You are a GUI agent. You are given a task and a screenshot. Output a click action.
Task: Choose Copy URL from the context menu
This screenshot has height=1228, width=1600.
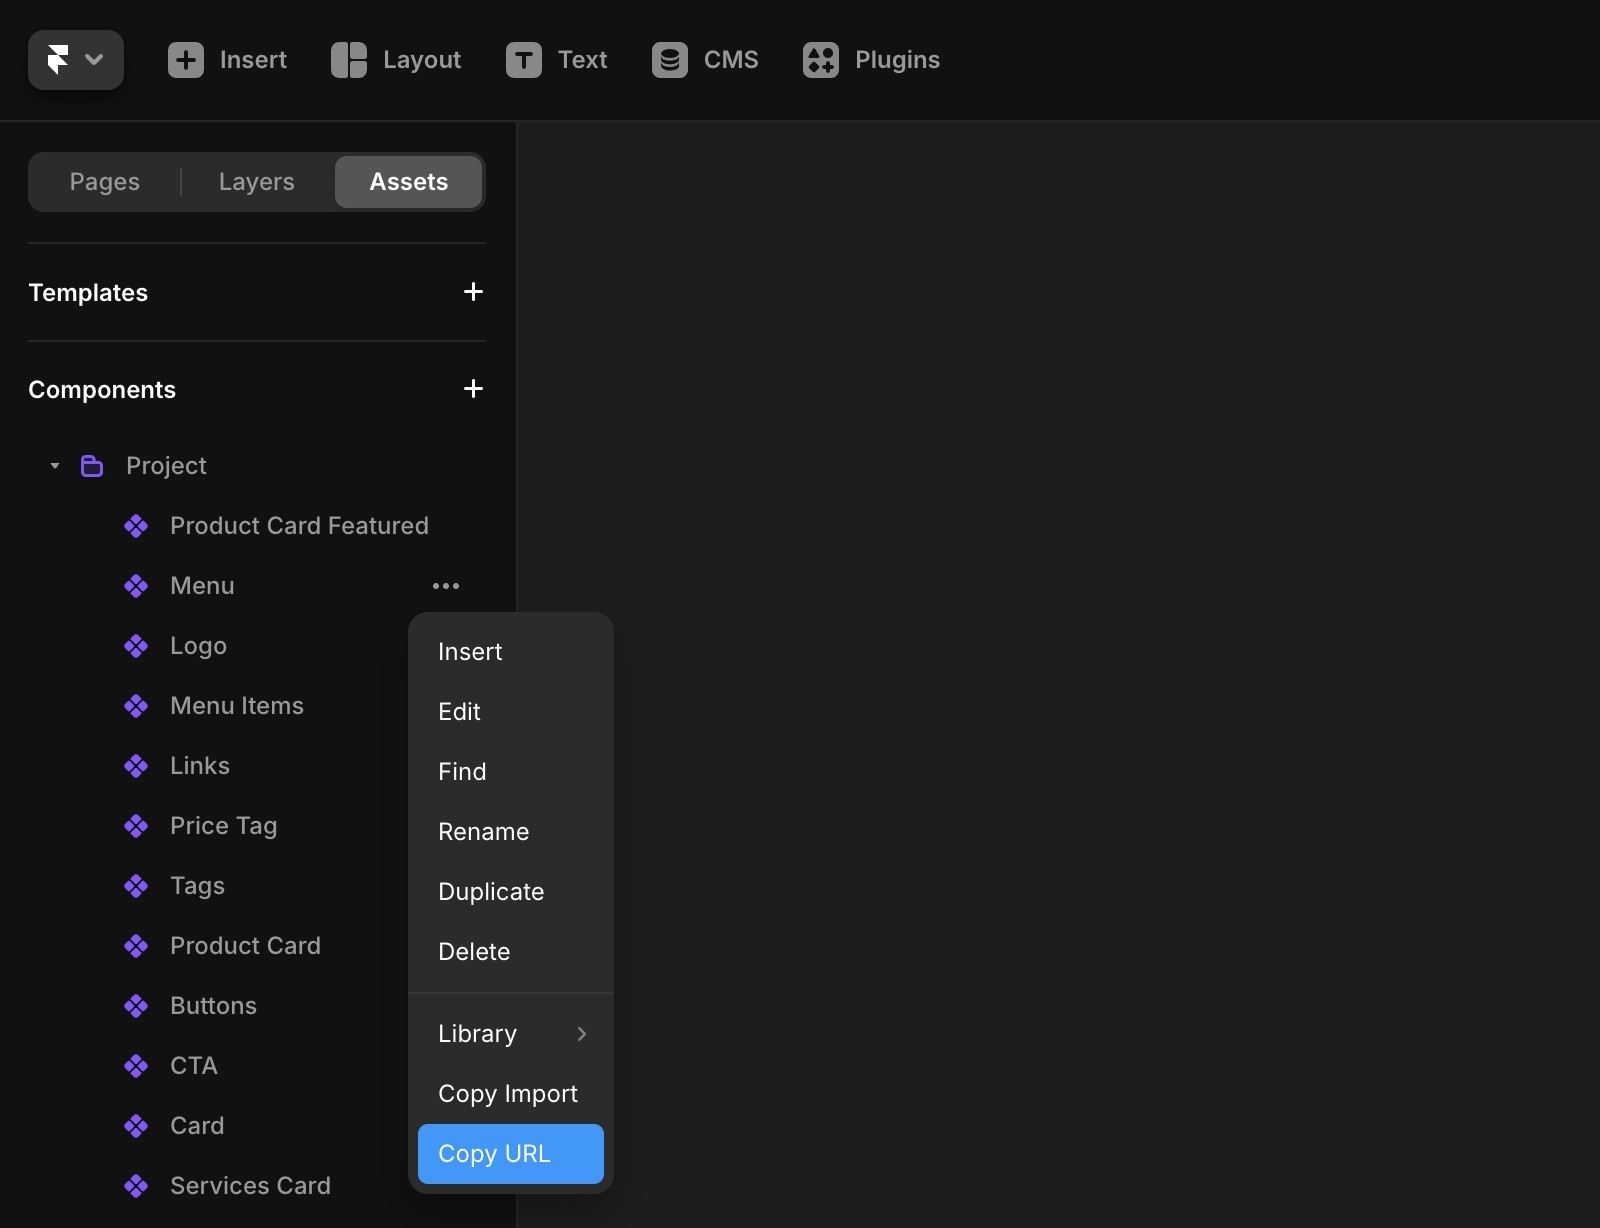(511, 1154)
